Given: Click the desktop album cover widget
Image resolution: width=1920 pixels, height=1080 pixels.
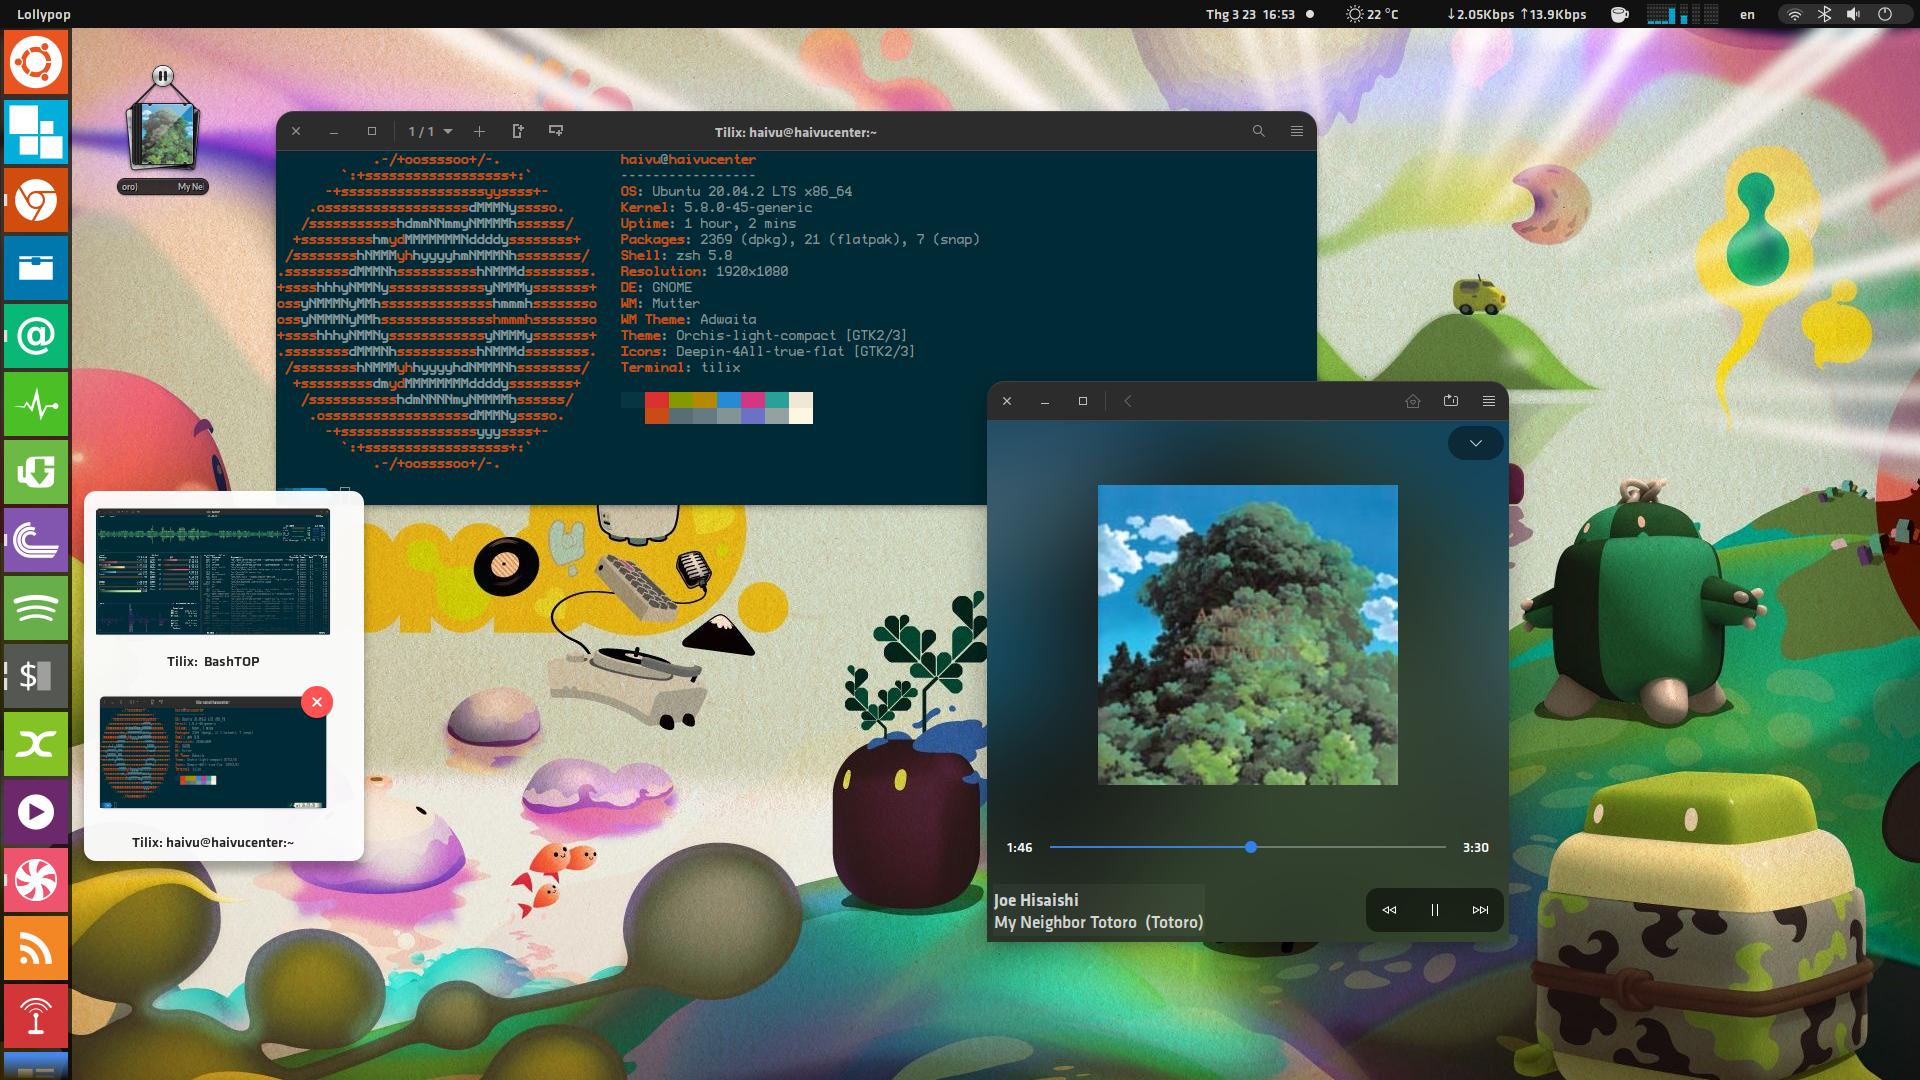Looking at the screenshot, I should point(162,135).
